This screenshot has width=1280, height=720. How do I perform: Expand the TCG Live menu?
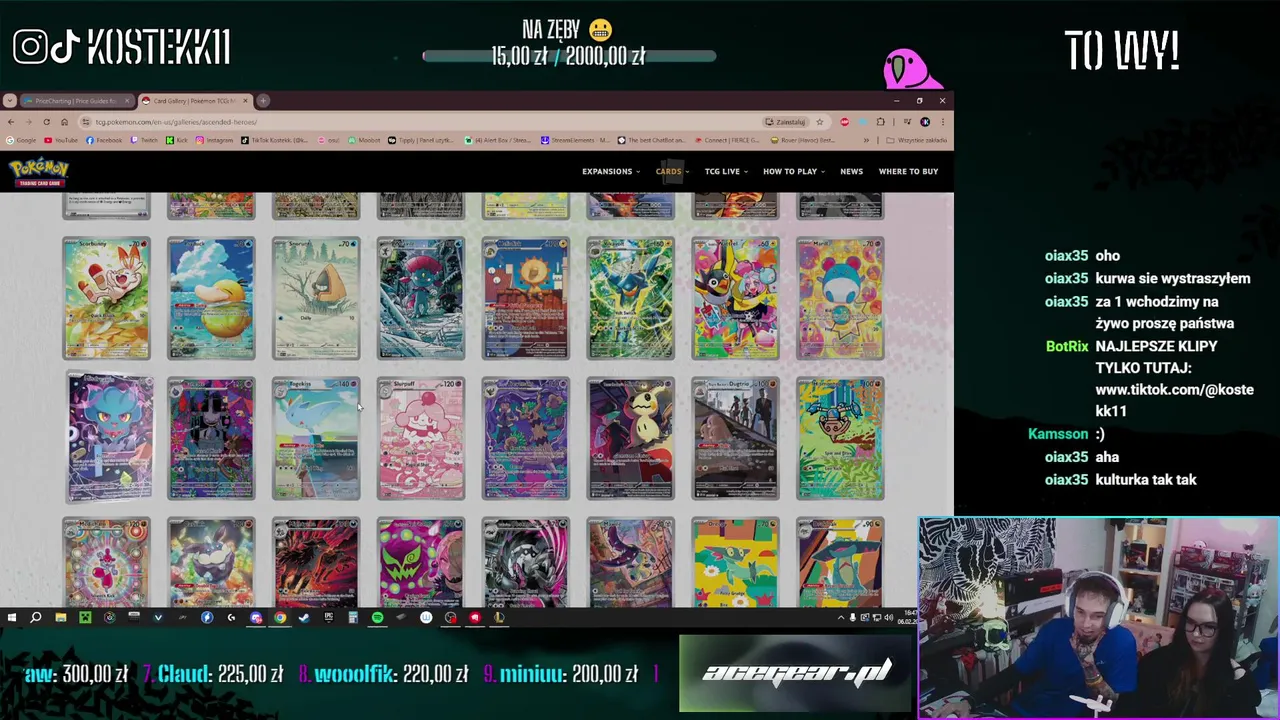tap(726, 172)
